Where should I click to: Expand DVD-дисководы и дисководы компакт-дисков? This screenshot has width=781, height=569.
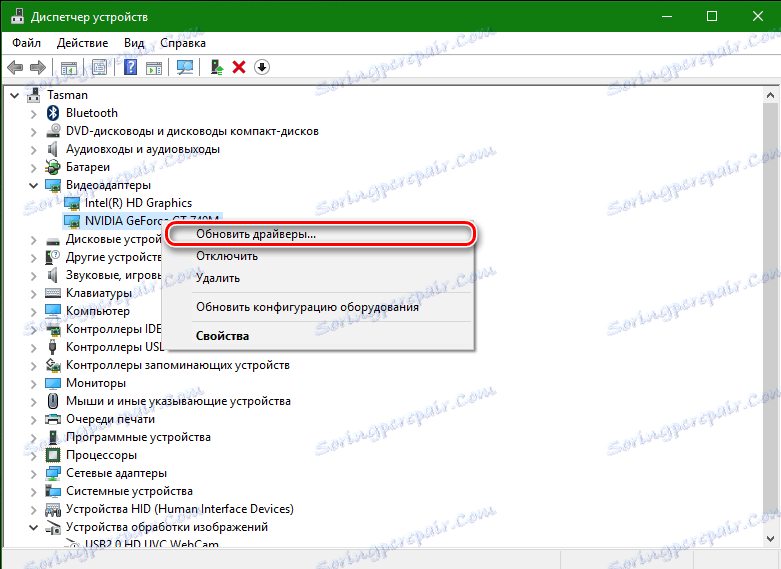tap(33, 132)
